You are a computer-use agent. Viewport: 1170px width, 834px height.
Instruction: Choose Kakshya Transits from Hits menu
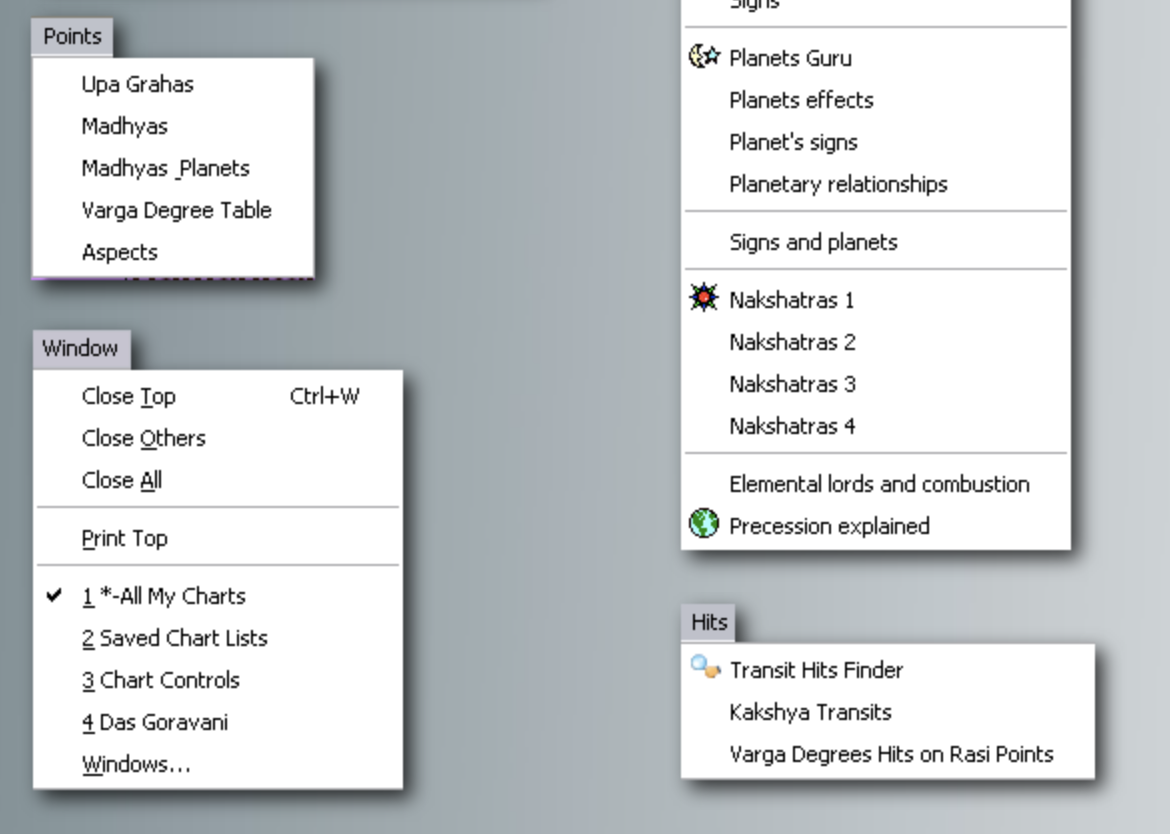click(810, 713)
